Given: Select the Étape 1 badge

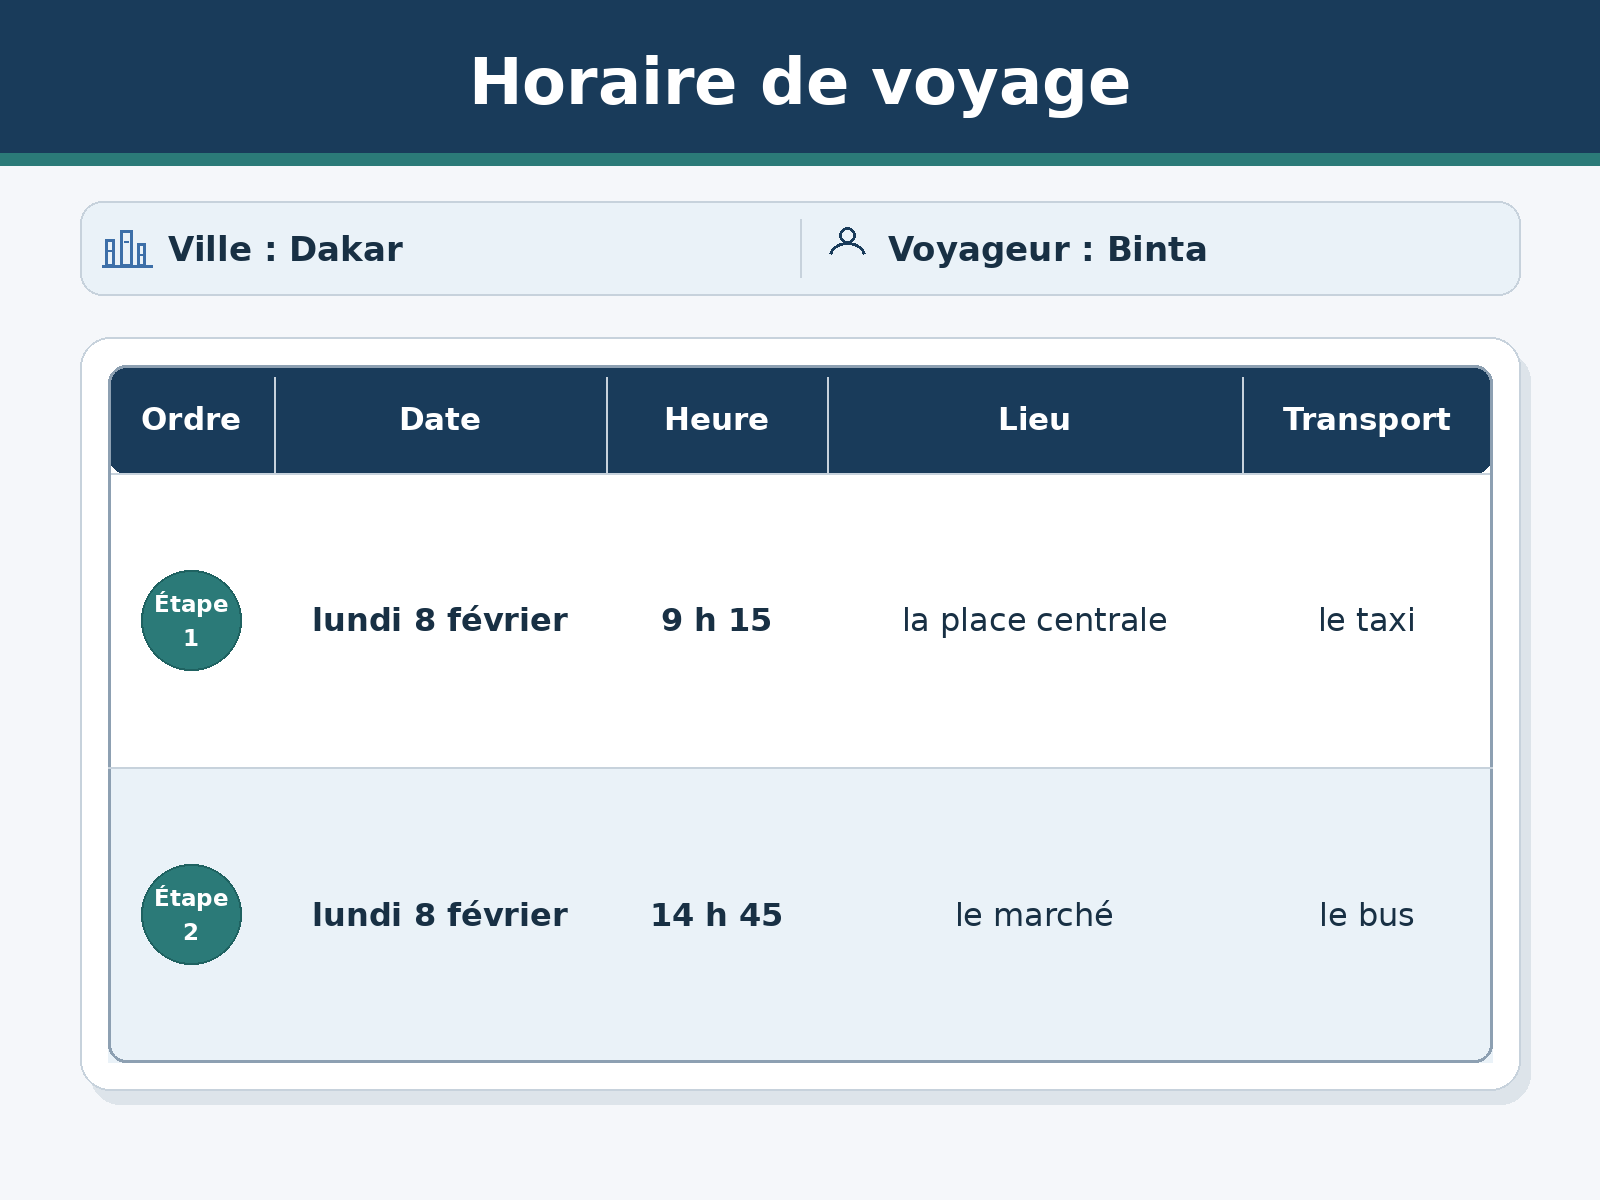Looking at the screenshot, I should click(x=191, y=620).
